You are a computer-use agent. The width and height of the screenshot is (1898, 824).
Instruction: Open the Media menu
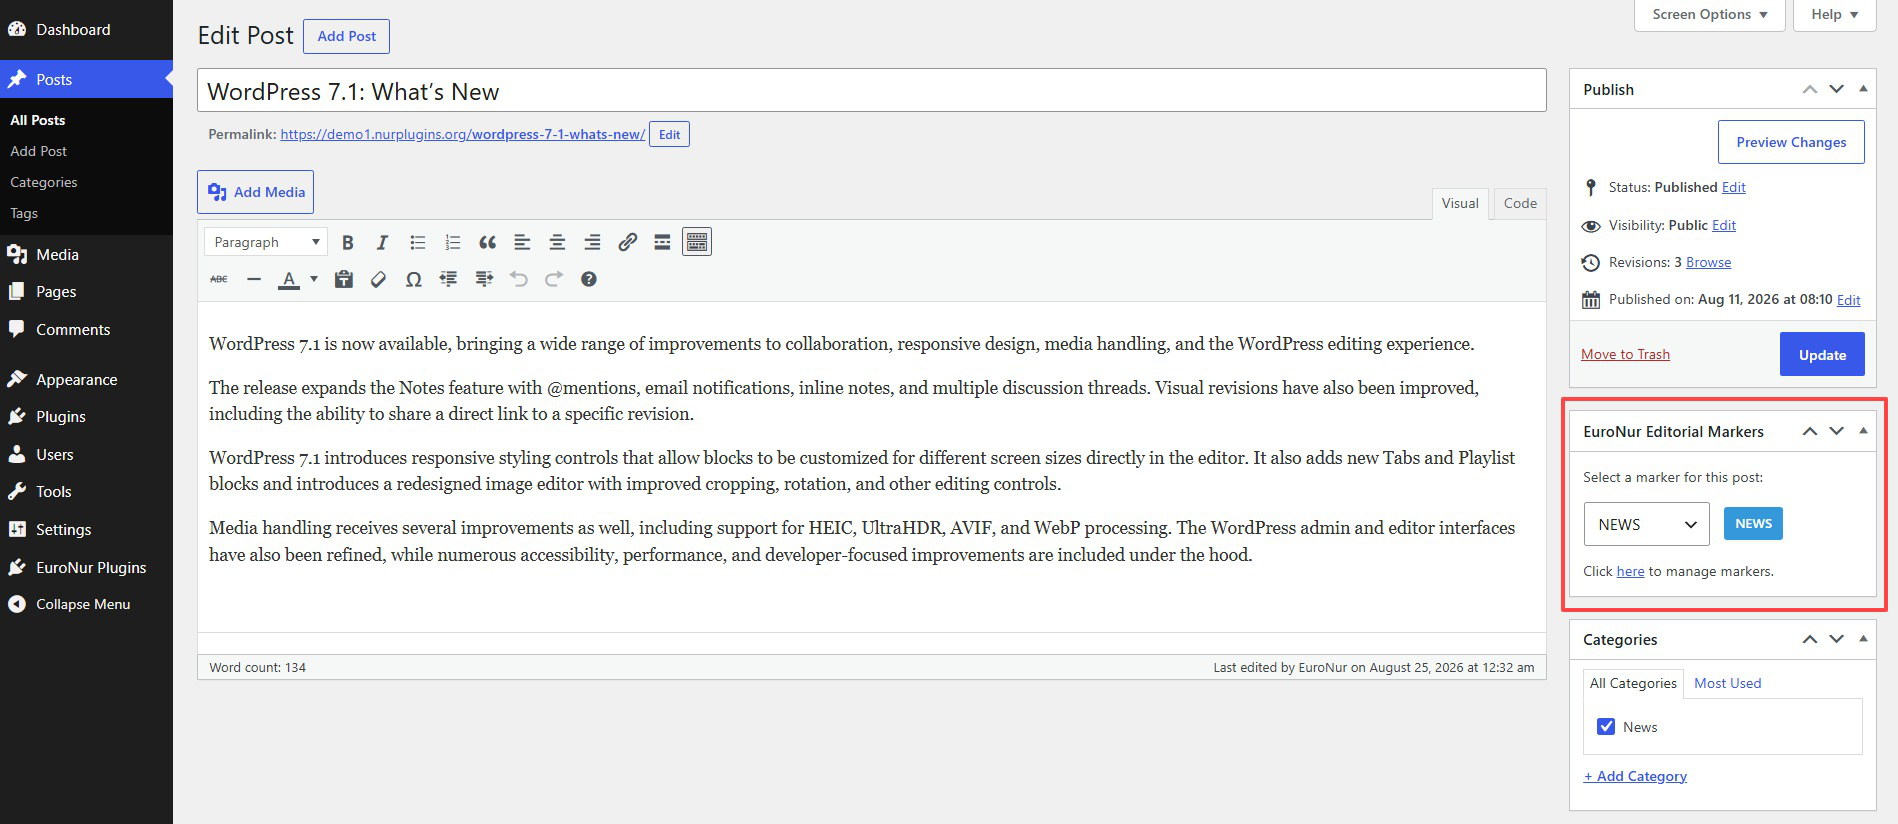86,254
